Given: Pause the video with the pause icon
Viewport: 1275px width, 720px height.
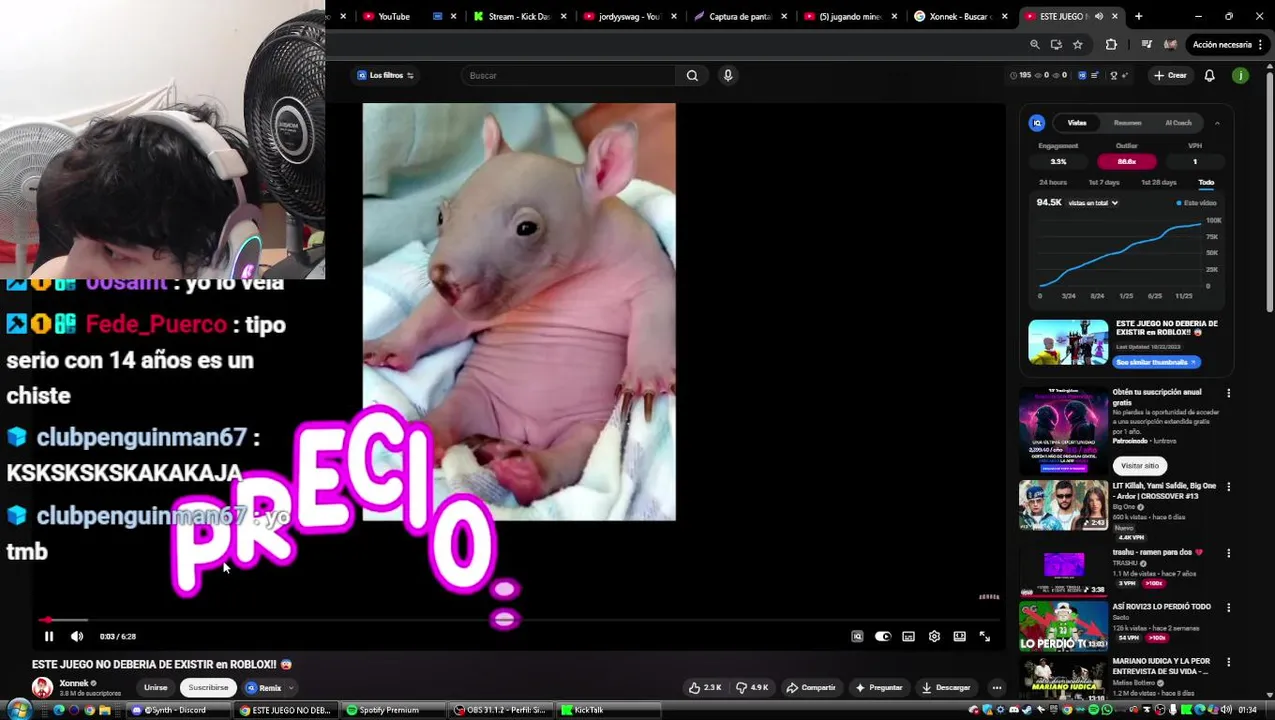Looking at the screenshot, I should pos(49,636).
